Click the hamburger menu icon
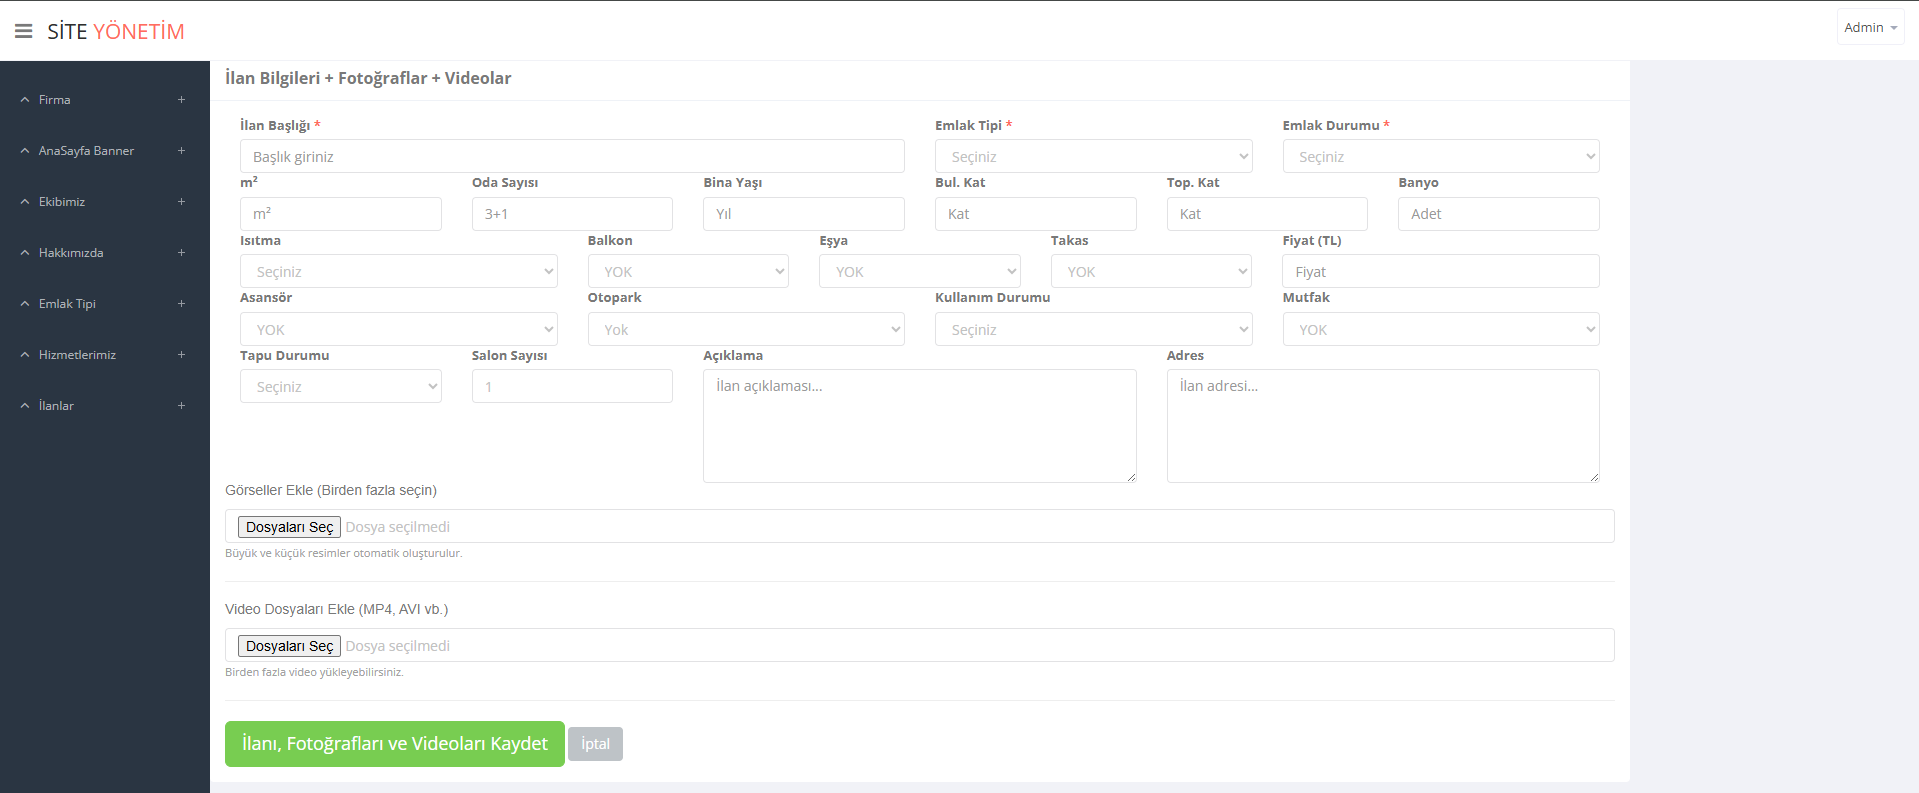Screen dimensions: 1919x793 pos(24,31)
